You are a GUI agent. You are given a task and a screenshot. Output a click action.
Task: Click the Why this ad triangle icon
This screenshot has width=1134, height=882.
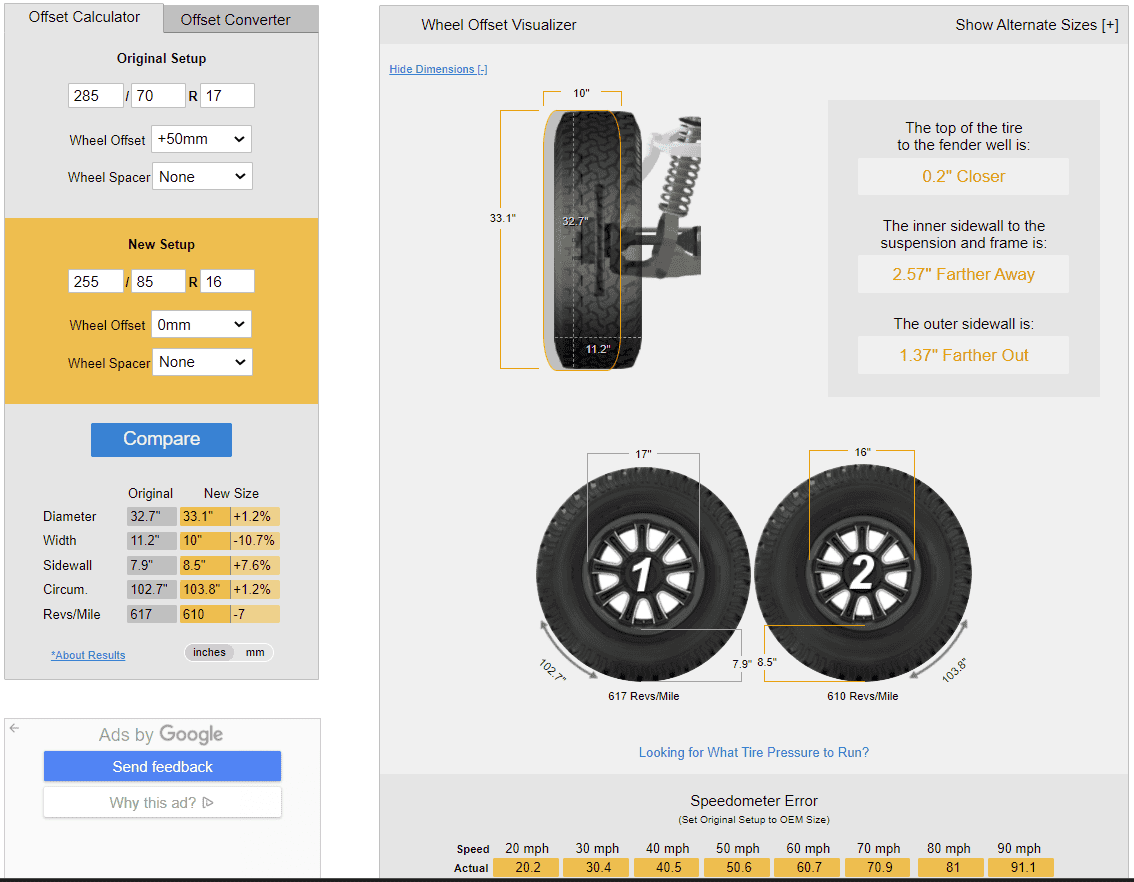tap(208, 802)
